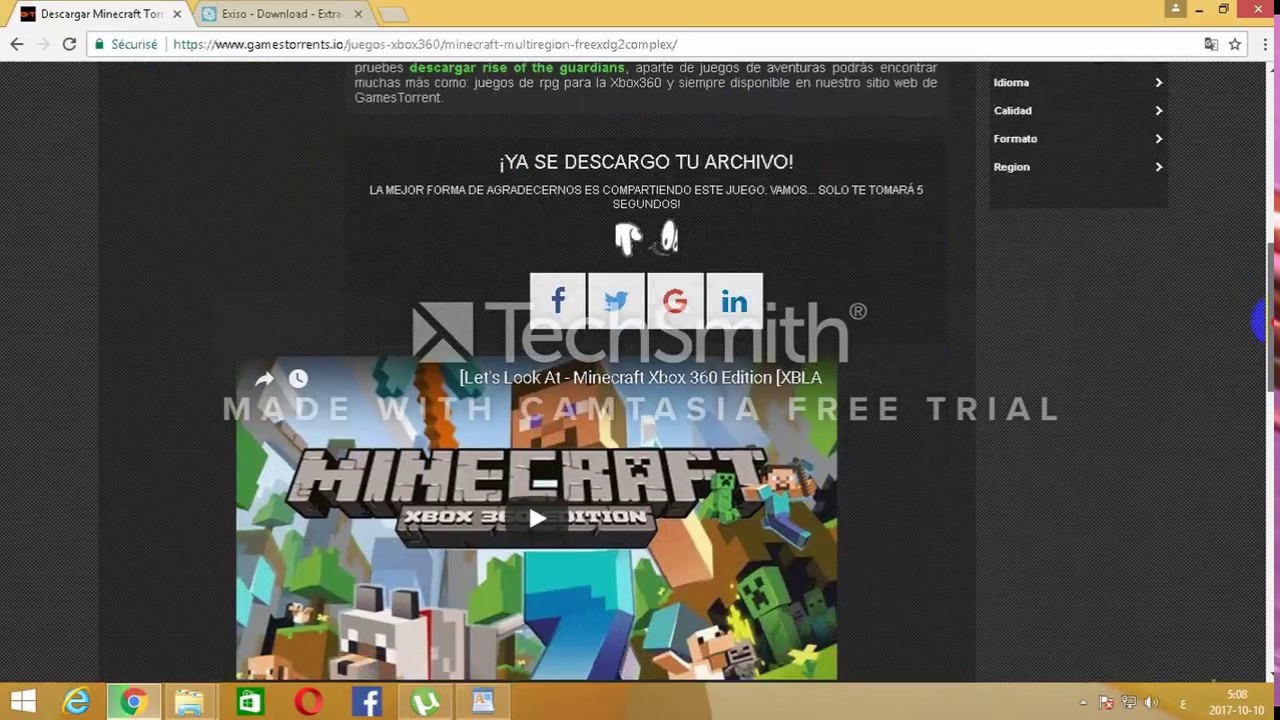Open a new browser tab

[x=393, y=14]
